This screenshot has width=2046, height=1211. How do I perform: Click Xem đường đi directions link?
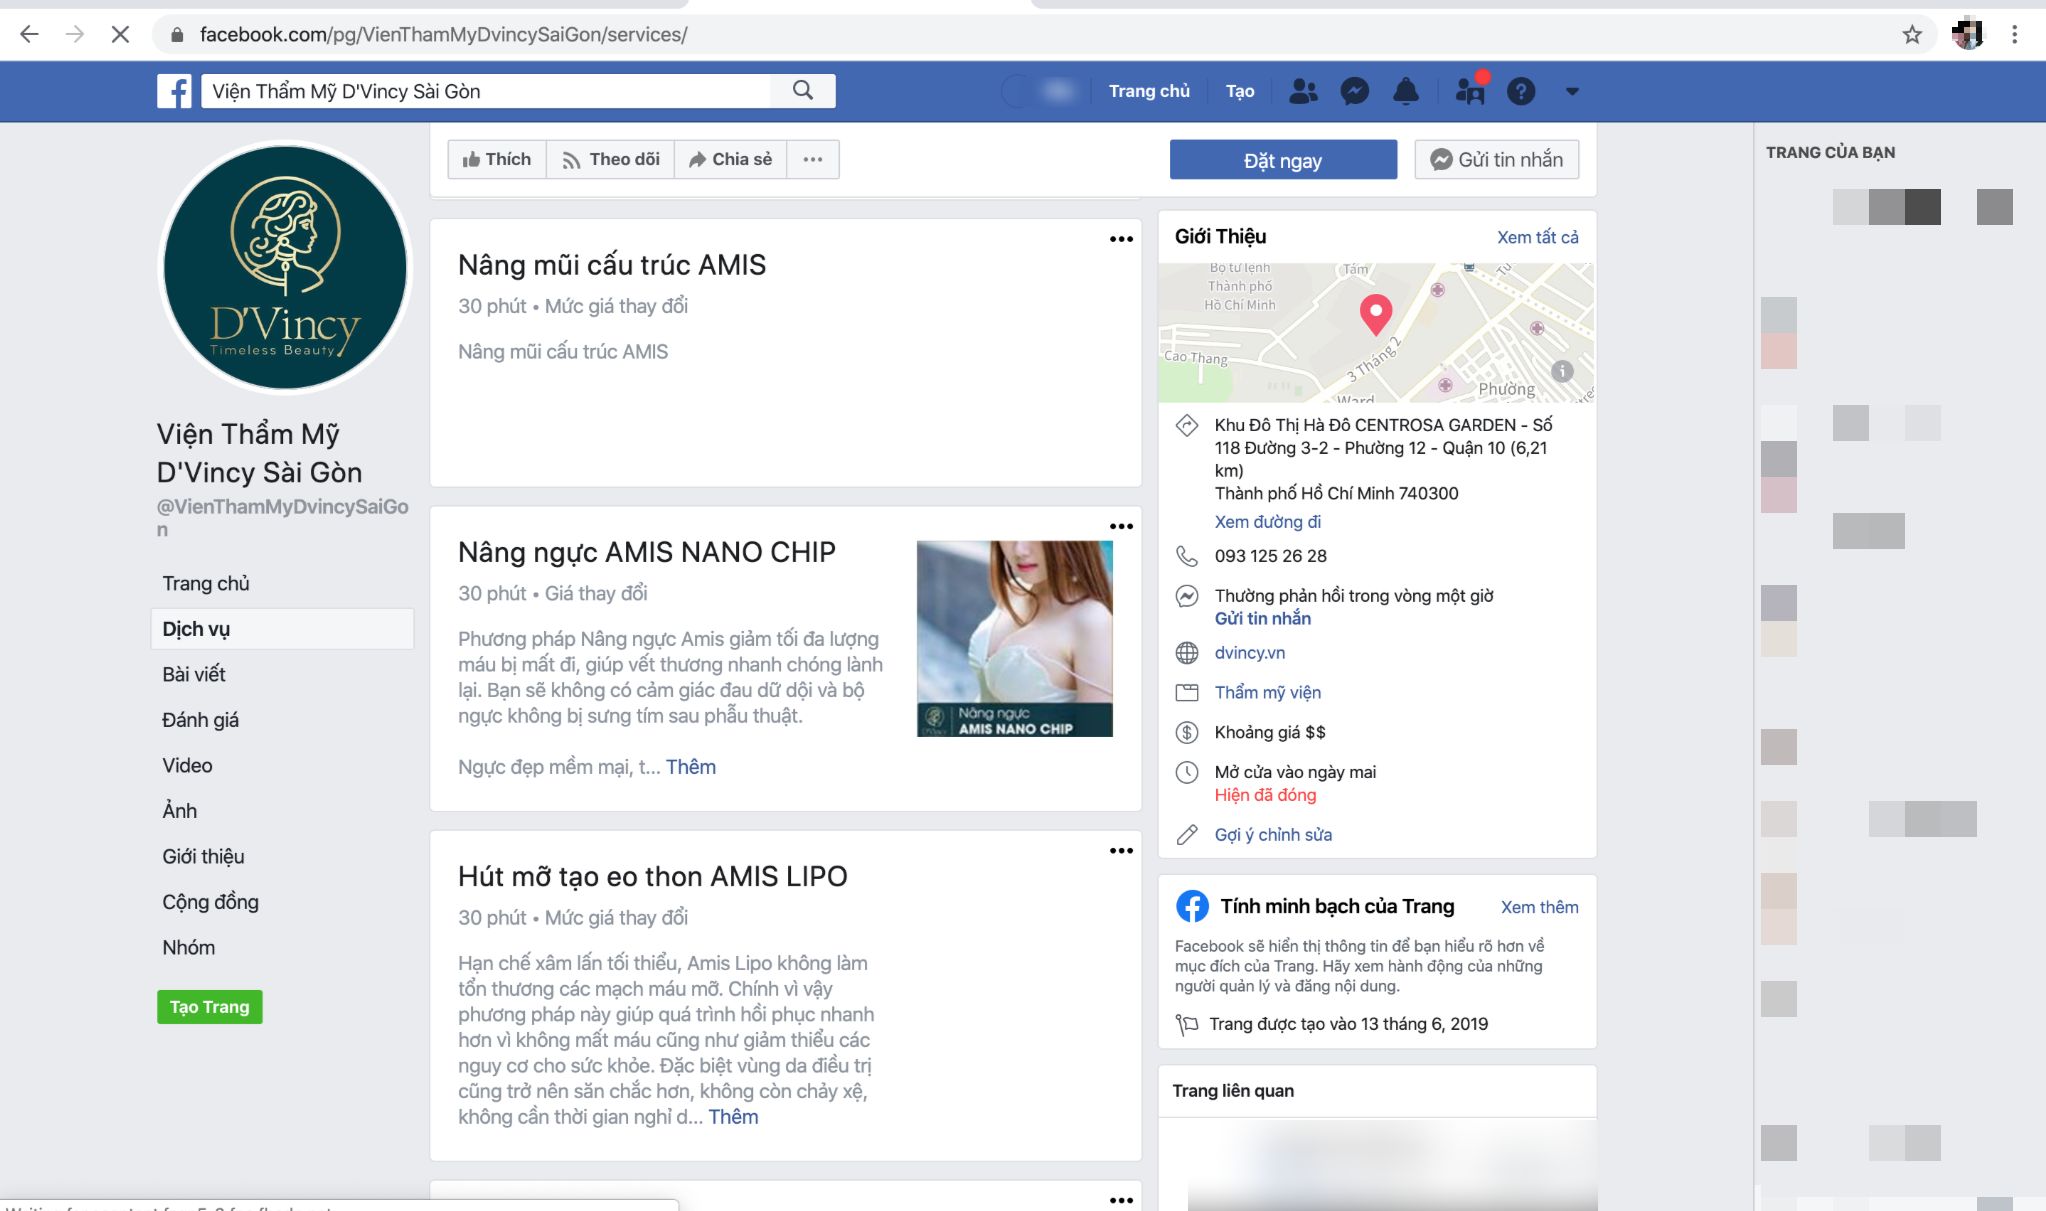[1267, 522]
